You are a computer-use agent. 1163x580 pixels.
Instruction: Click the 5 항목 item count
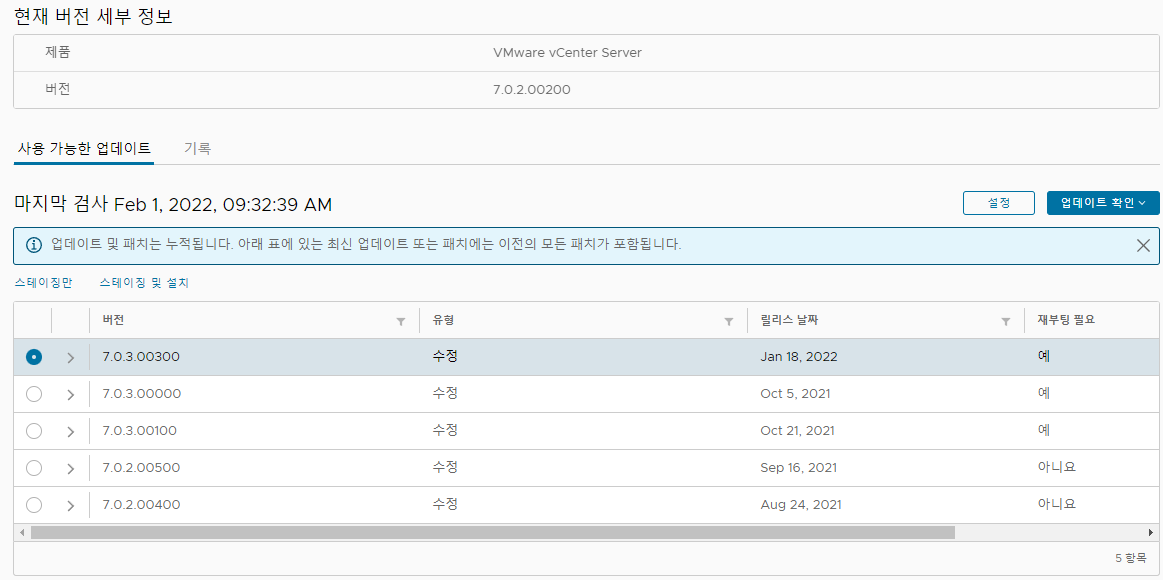1130,557
